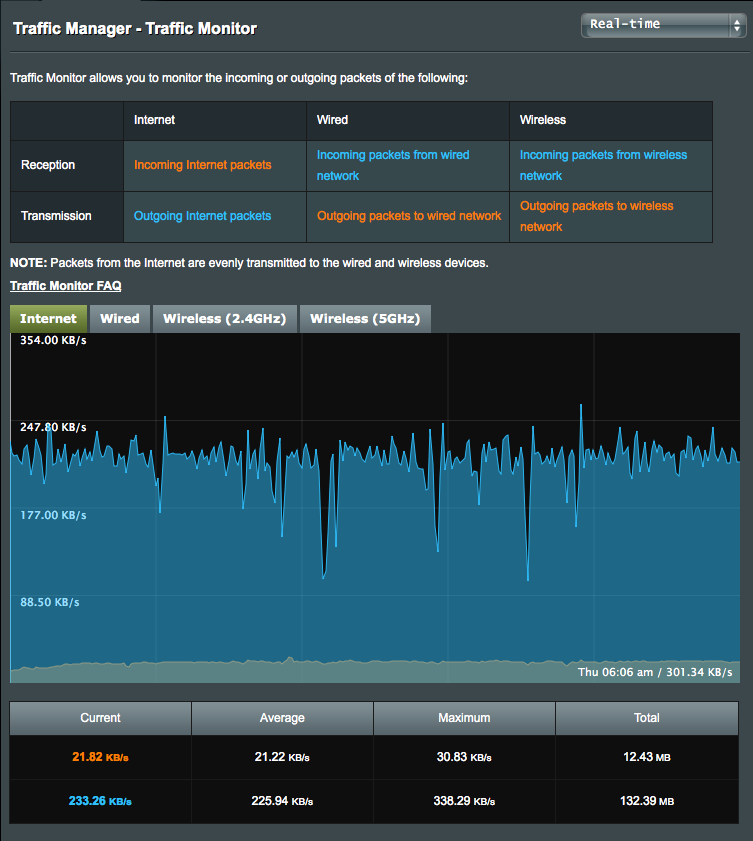Screen dimensions: 753x841
Task: Open the Real-time mode dropdown
Action: [660, 25]
